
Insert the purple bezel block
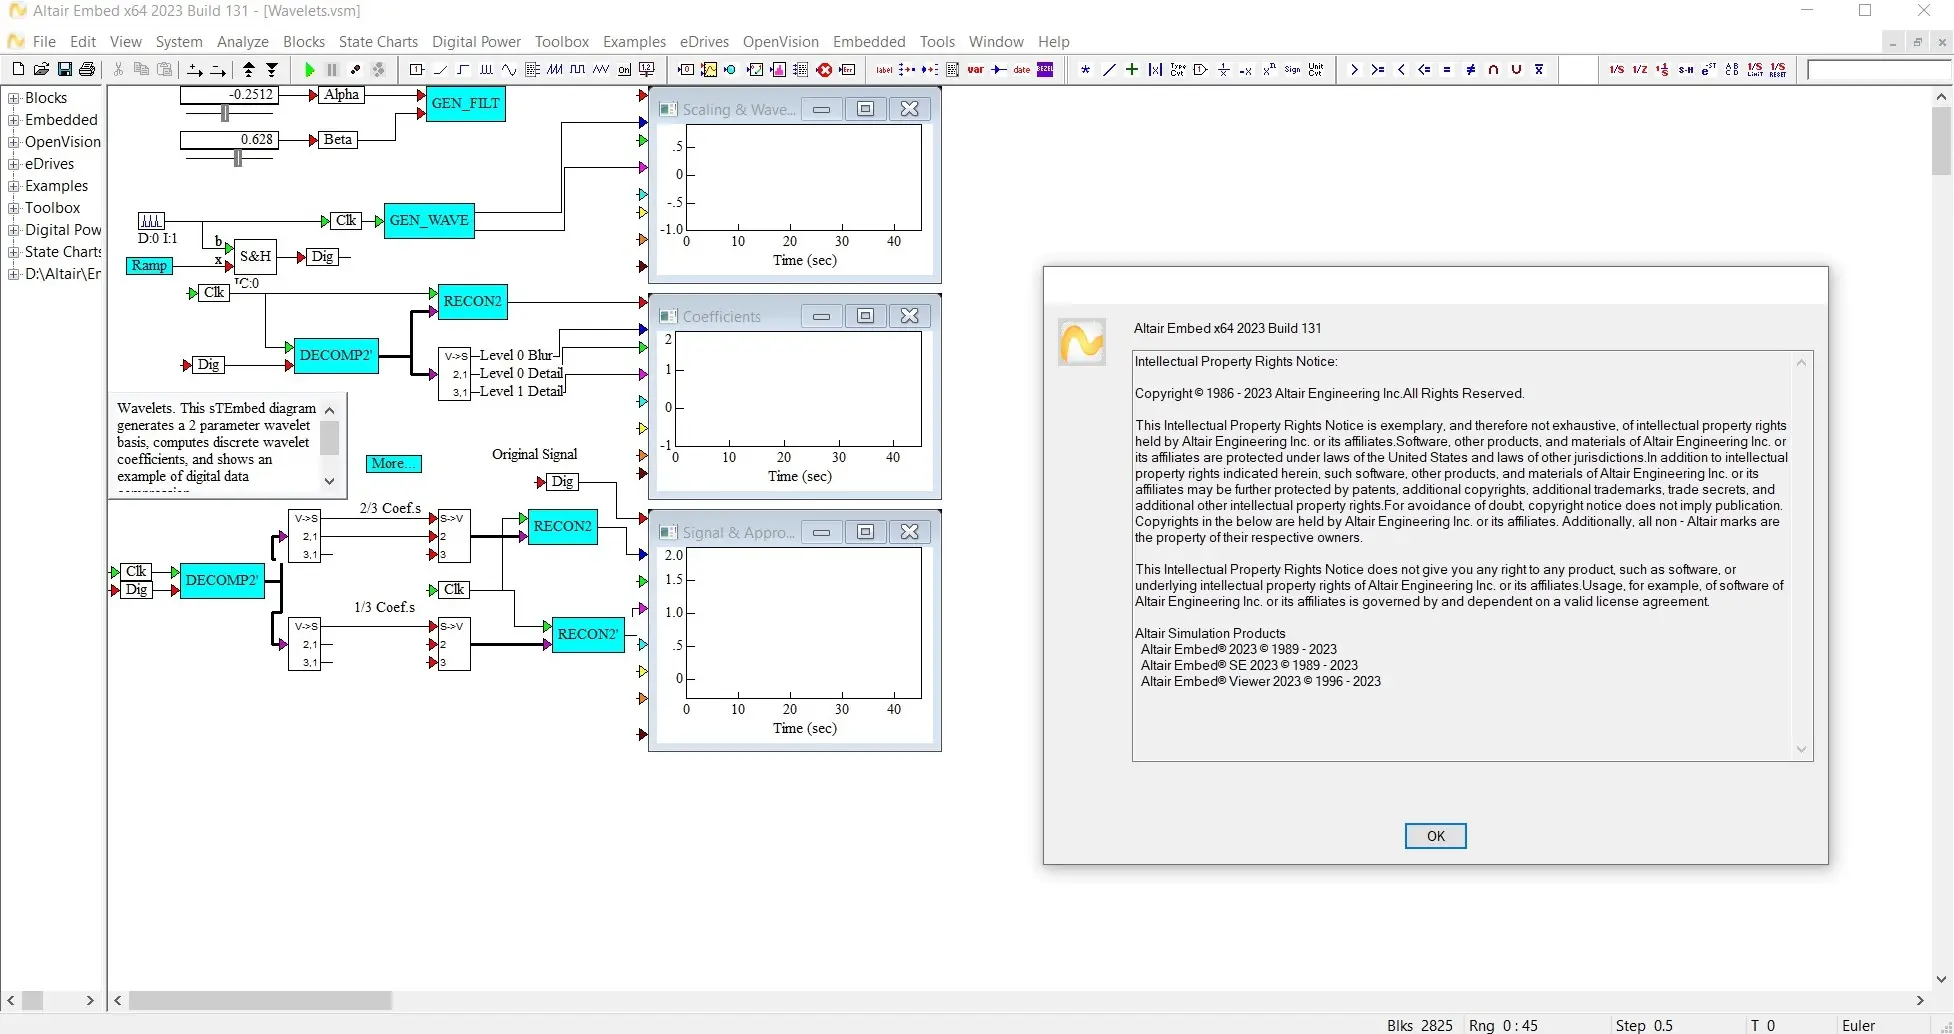pos(1045,69)
